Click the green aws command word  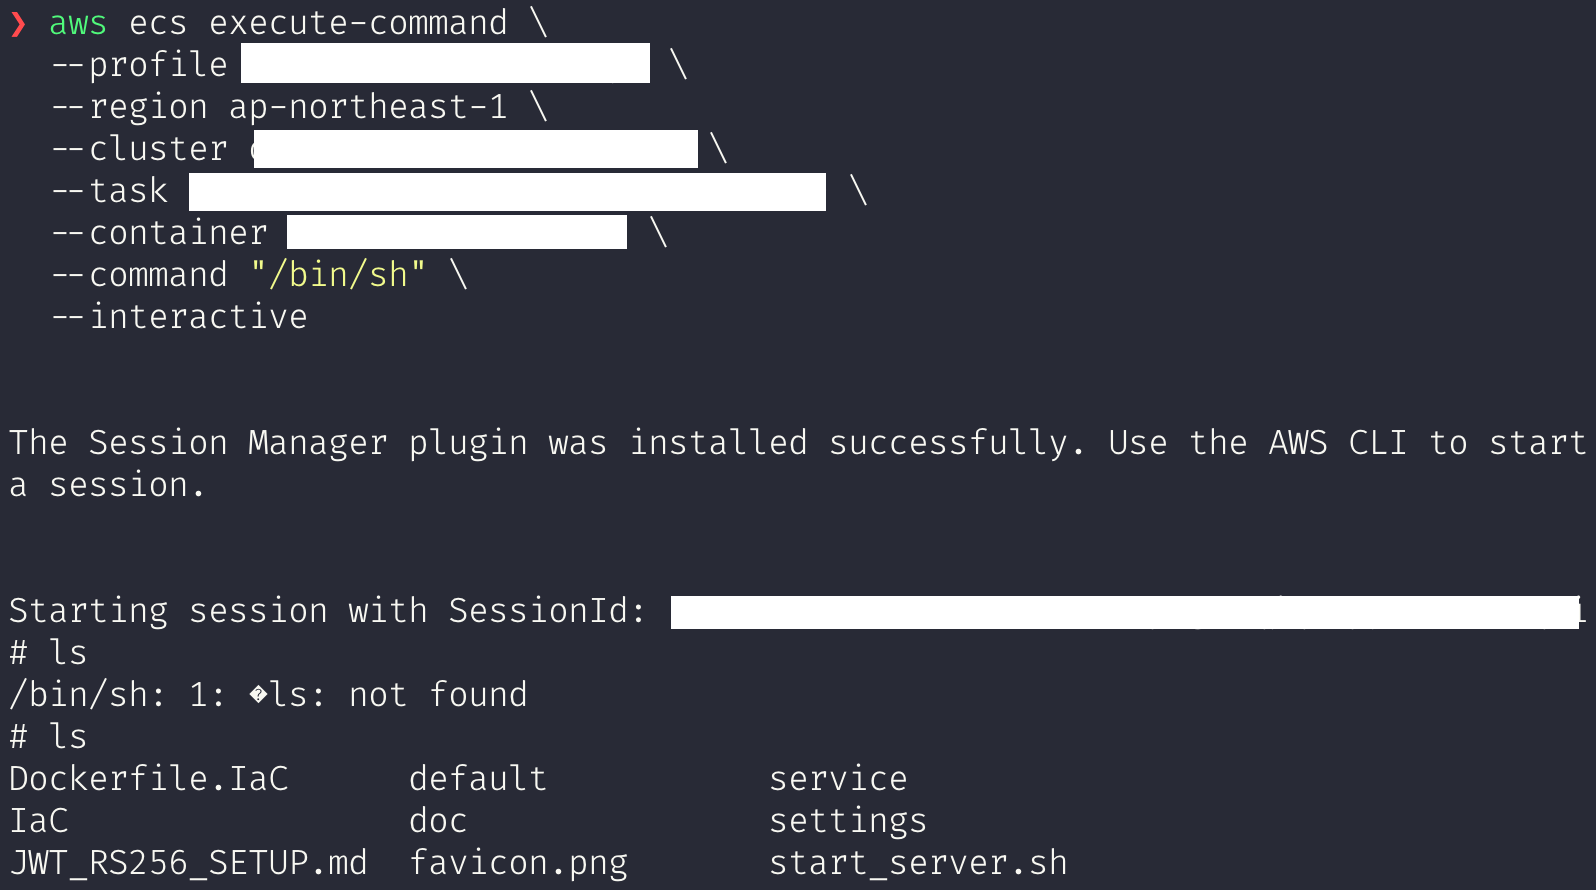[x=78, y=23]
